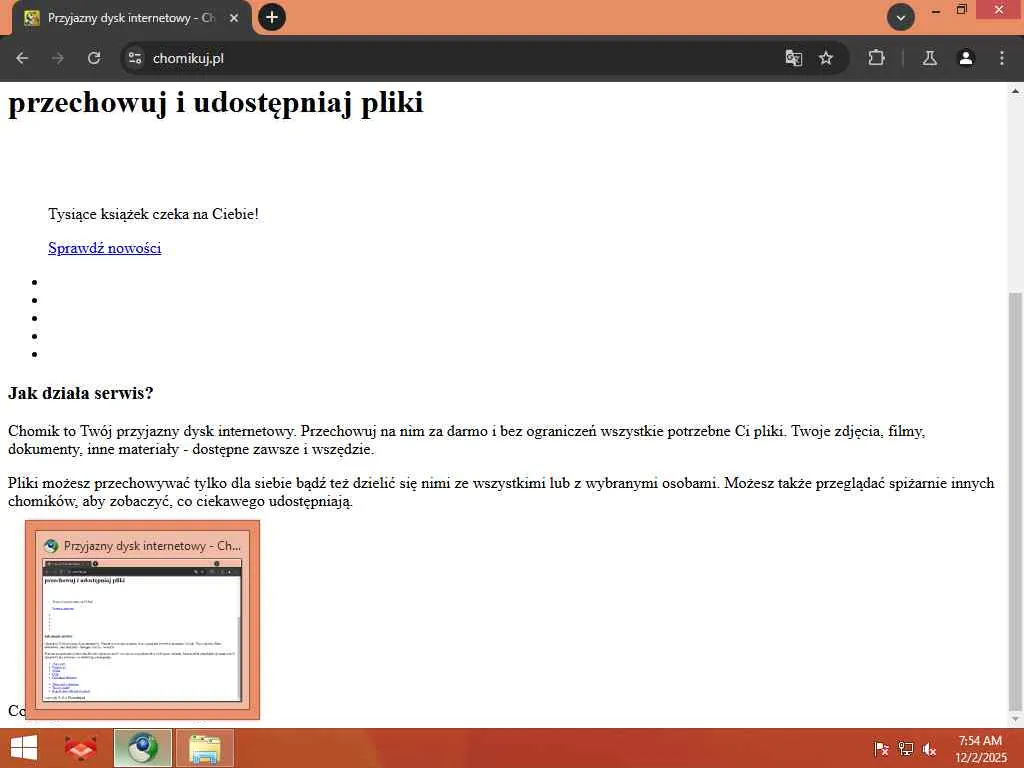Click the page vertical scrollbar thumb
This screenshot has width=1024, height=768.
coord(1016,500)
